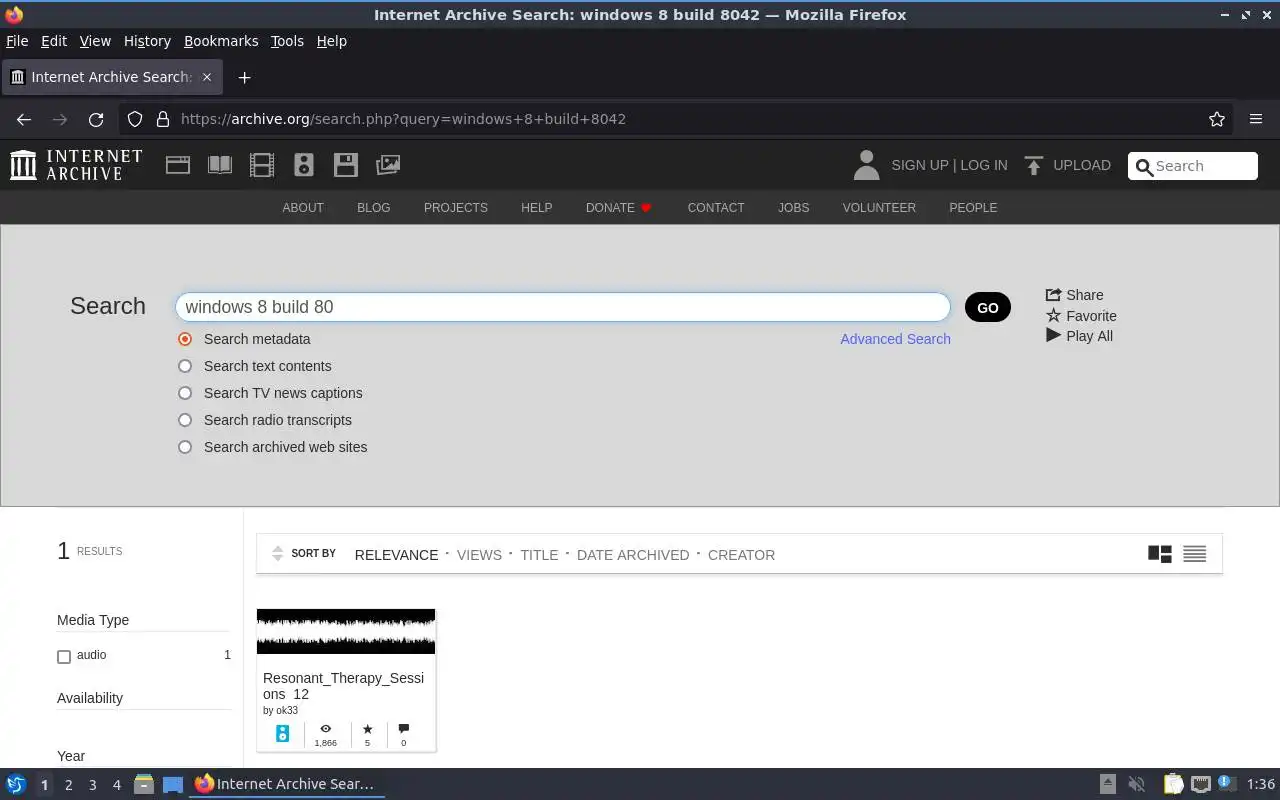Click the GO search button
The height and width of the screenshot is (800, 1280).
(x=988, y=307)
